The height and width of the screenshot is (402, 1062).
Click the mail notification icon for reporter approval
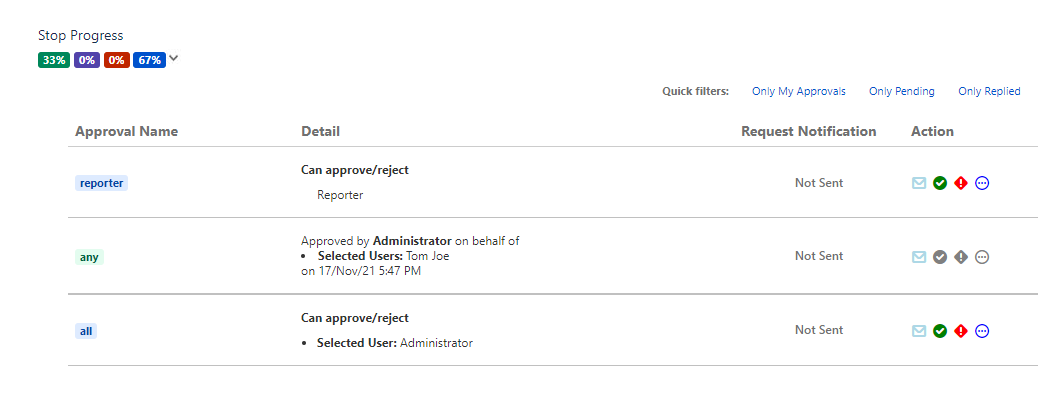pyautogui.click(x=919, y=183)
